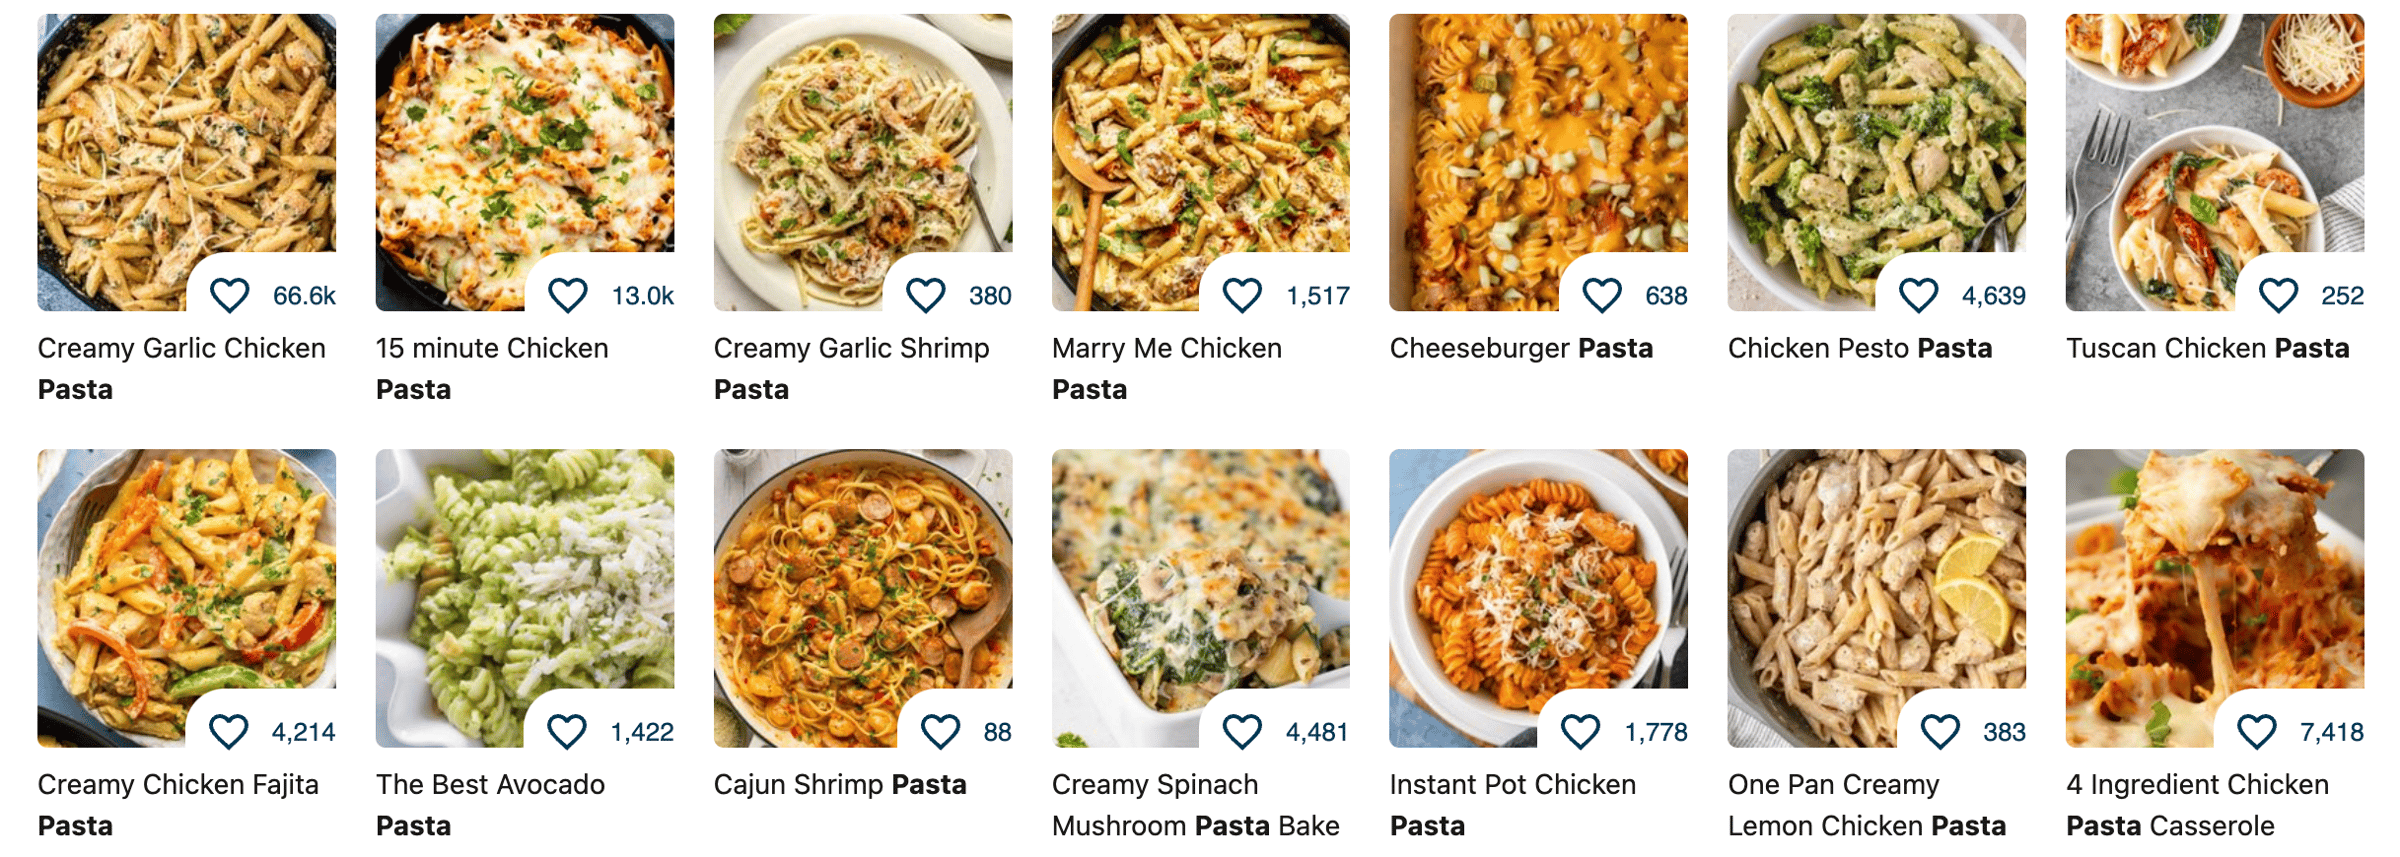Image resolution: width=2400 pixels, height=857 pixels.
Task: Click the heart on The Best Avocado Pasta
Action: click(x=566, y=731)
